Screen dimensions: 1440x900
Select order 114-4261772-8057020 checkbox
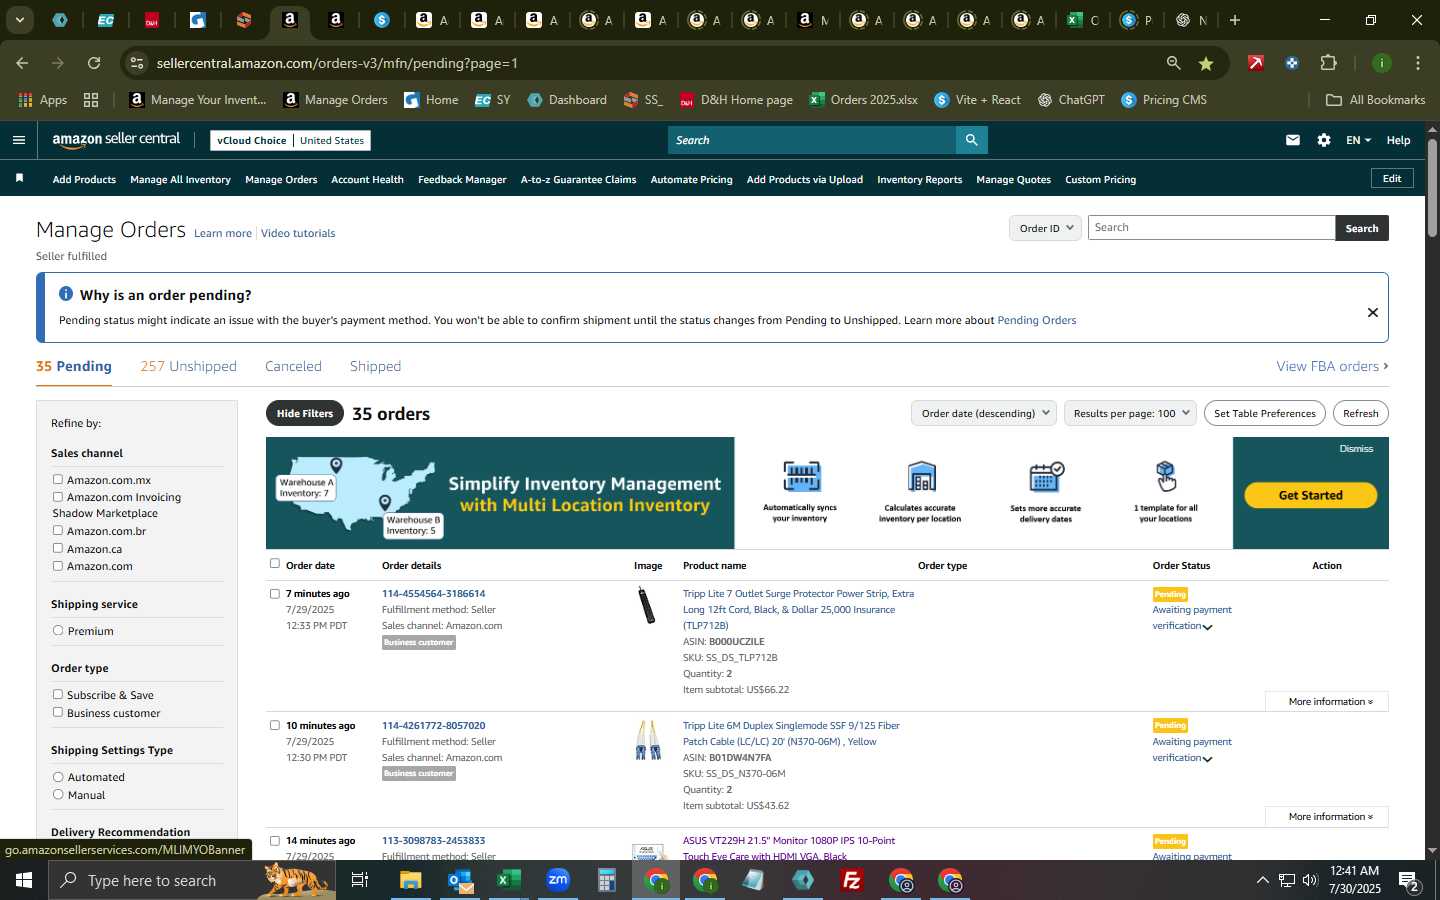[275, 726]
